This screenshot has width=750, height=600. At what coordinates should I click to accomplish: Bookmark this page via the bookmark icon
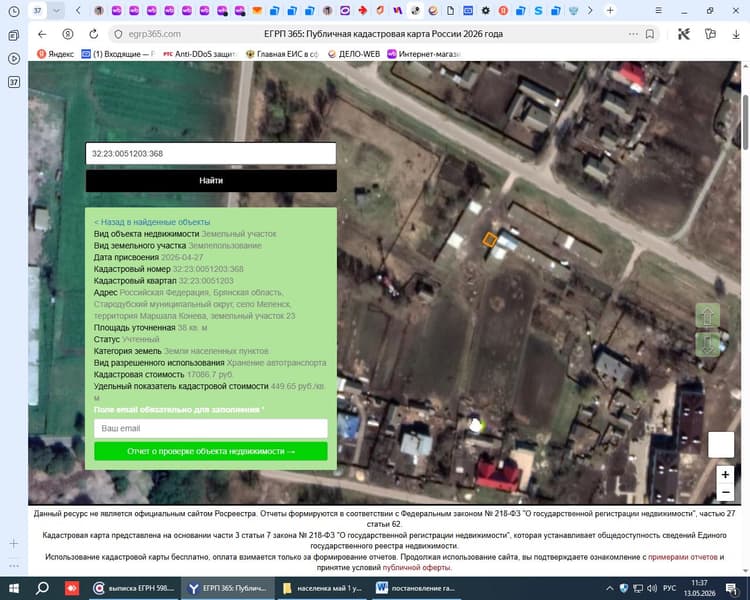tap(650, 34)
